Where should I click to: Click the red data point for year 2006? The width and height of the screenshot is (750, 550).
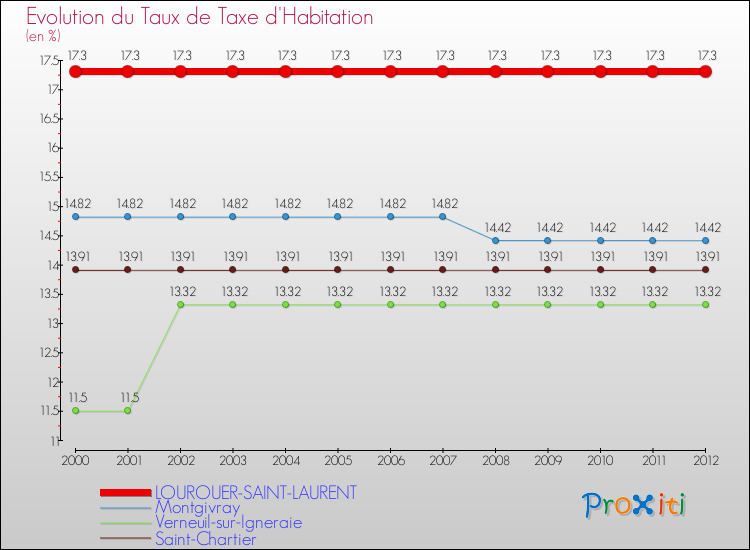tap(390, 72)
